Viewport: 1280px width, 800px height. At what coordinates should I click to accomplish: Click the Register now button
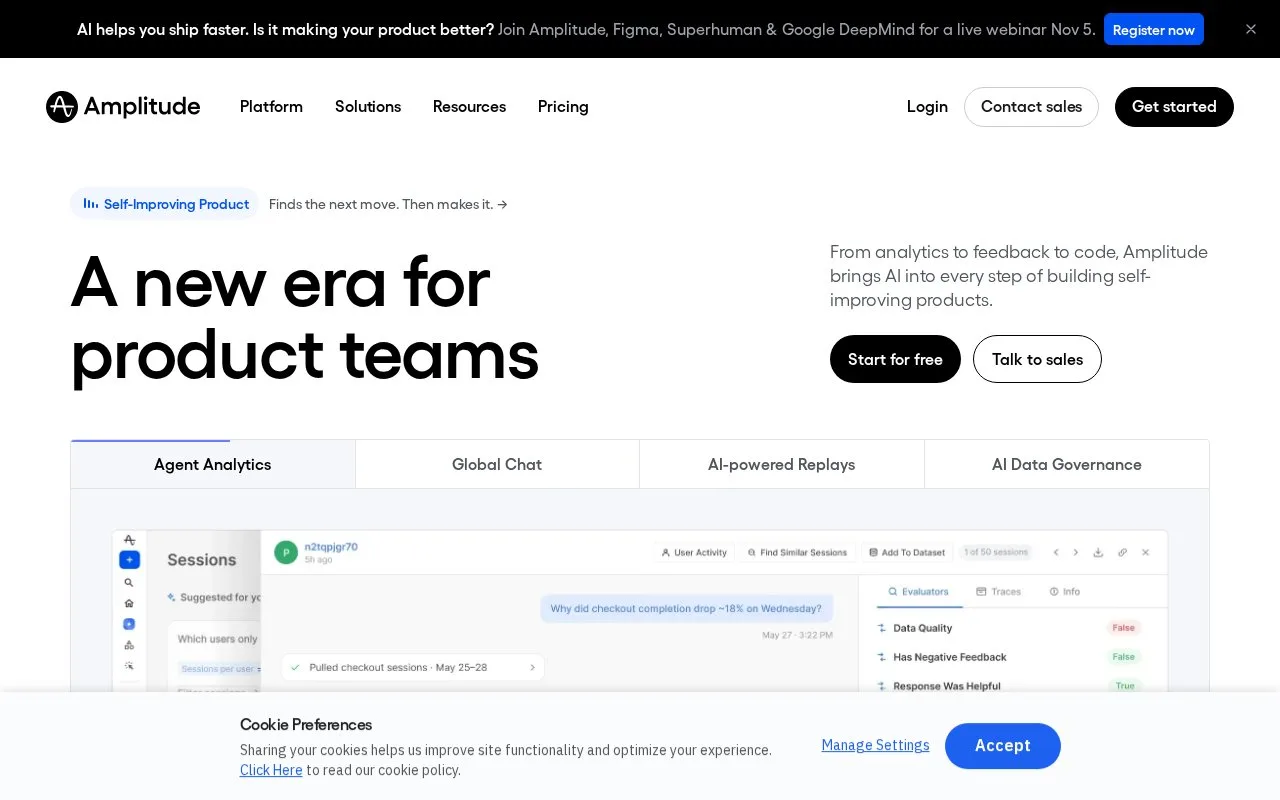pyautogui.click(x=1154, y=29)
